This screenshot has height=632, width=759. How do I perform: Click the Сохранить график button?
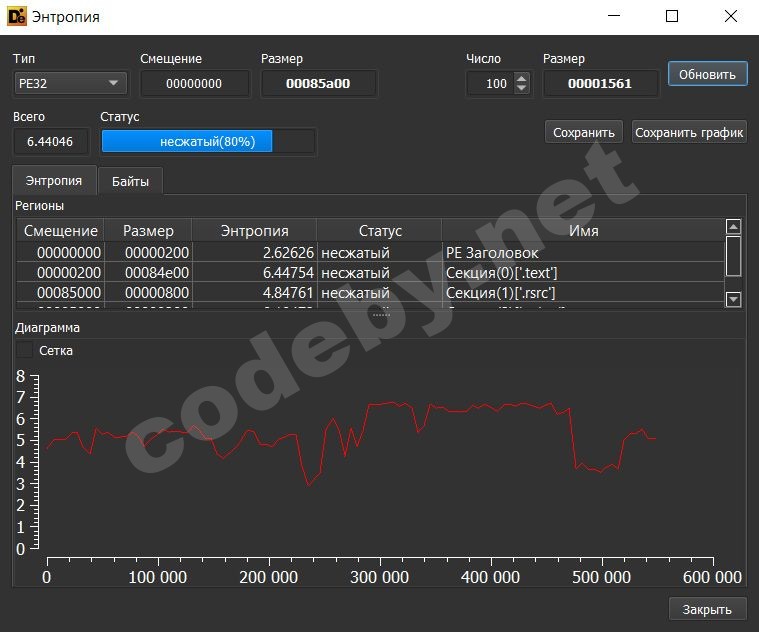click(x=689, y=132)
